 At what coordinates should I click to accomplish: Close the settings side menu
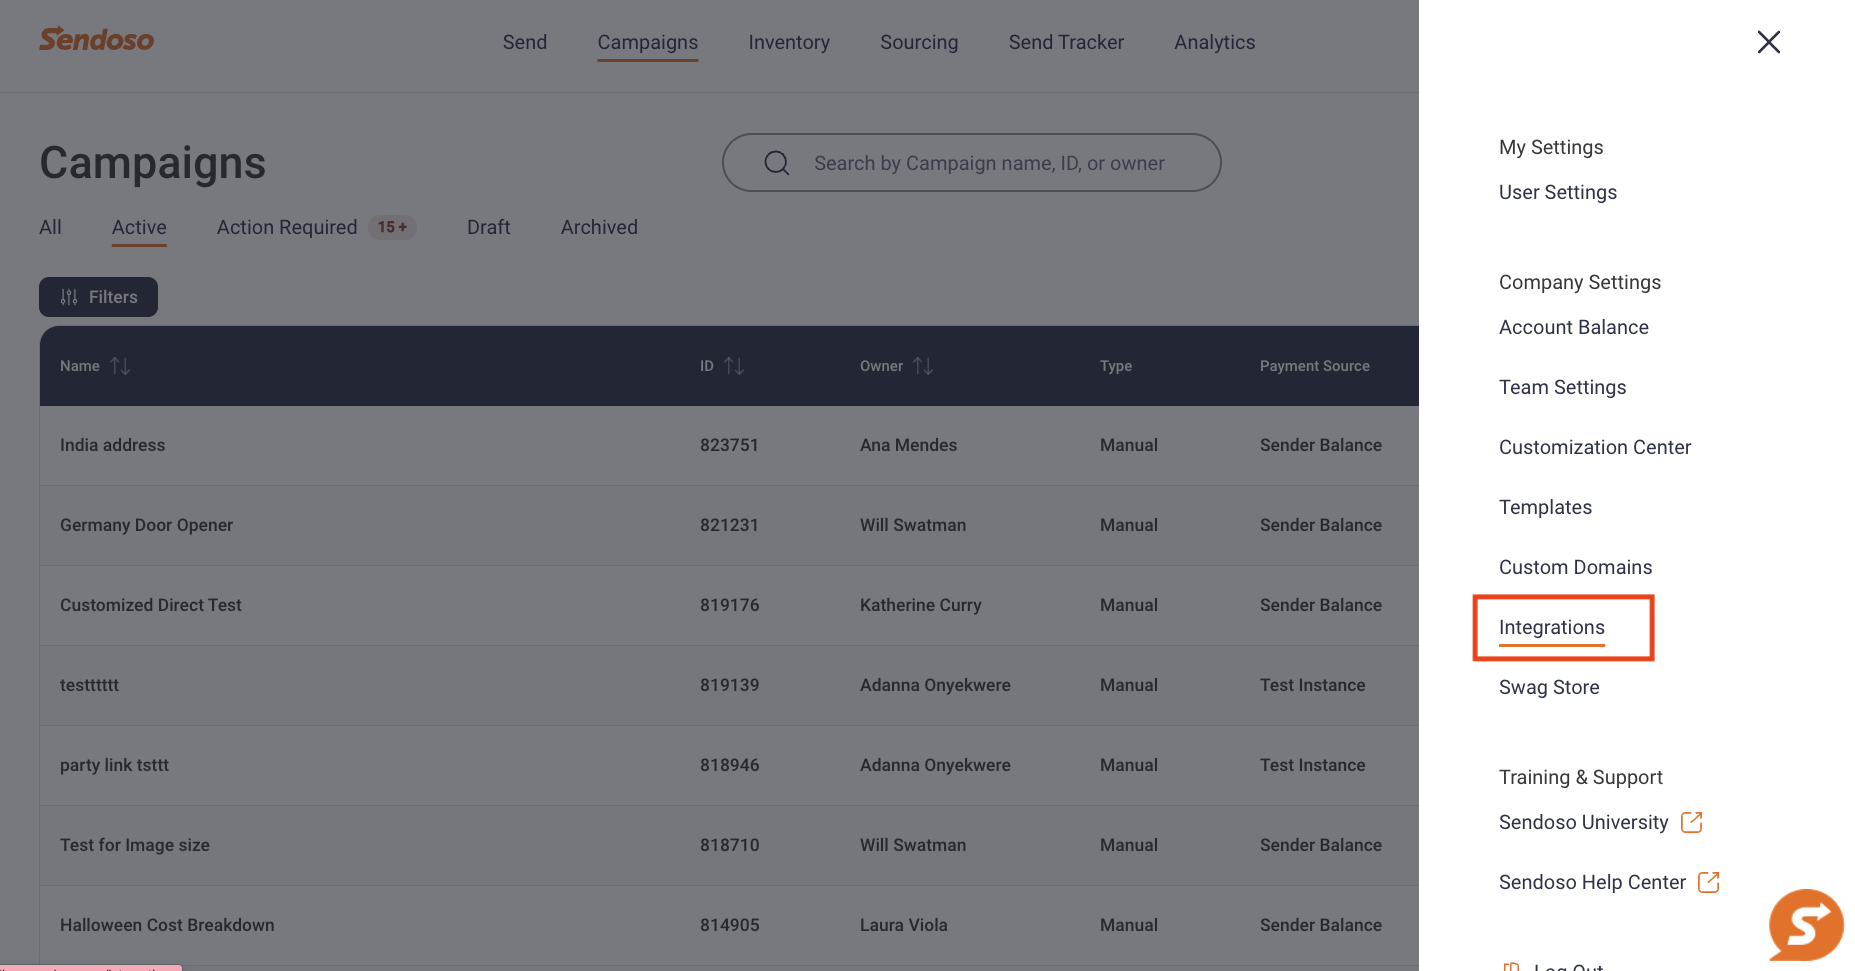pos(1768,42)
